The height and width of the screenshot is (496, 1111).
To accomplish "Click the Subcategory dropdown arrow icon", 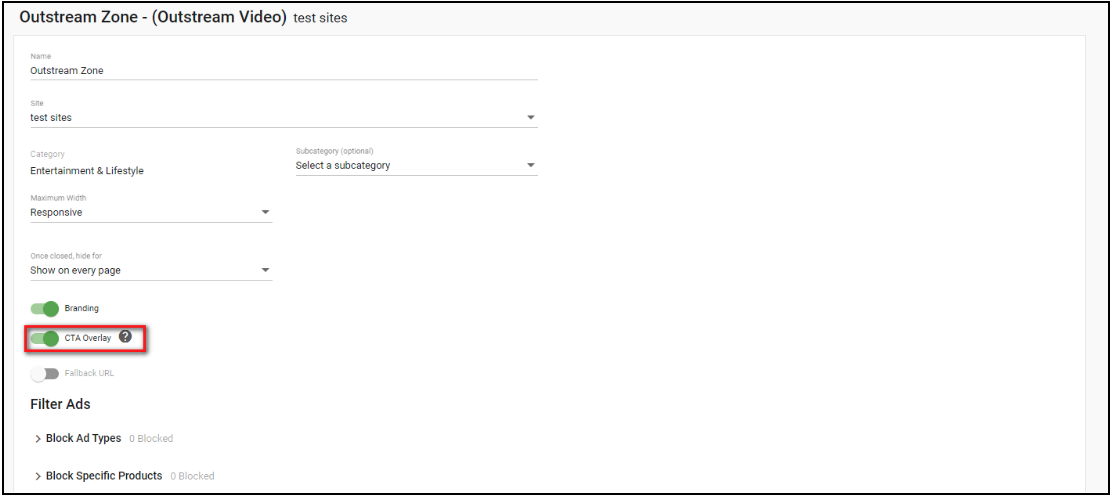I will pos(531,165).
